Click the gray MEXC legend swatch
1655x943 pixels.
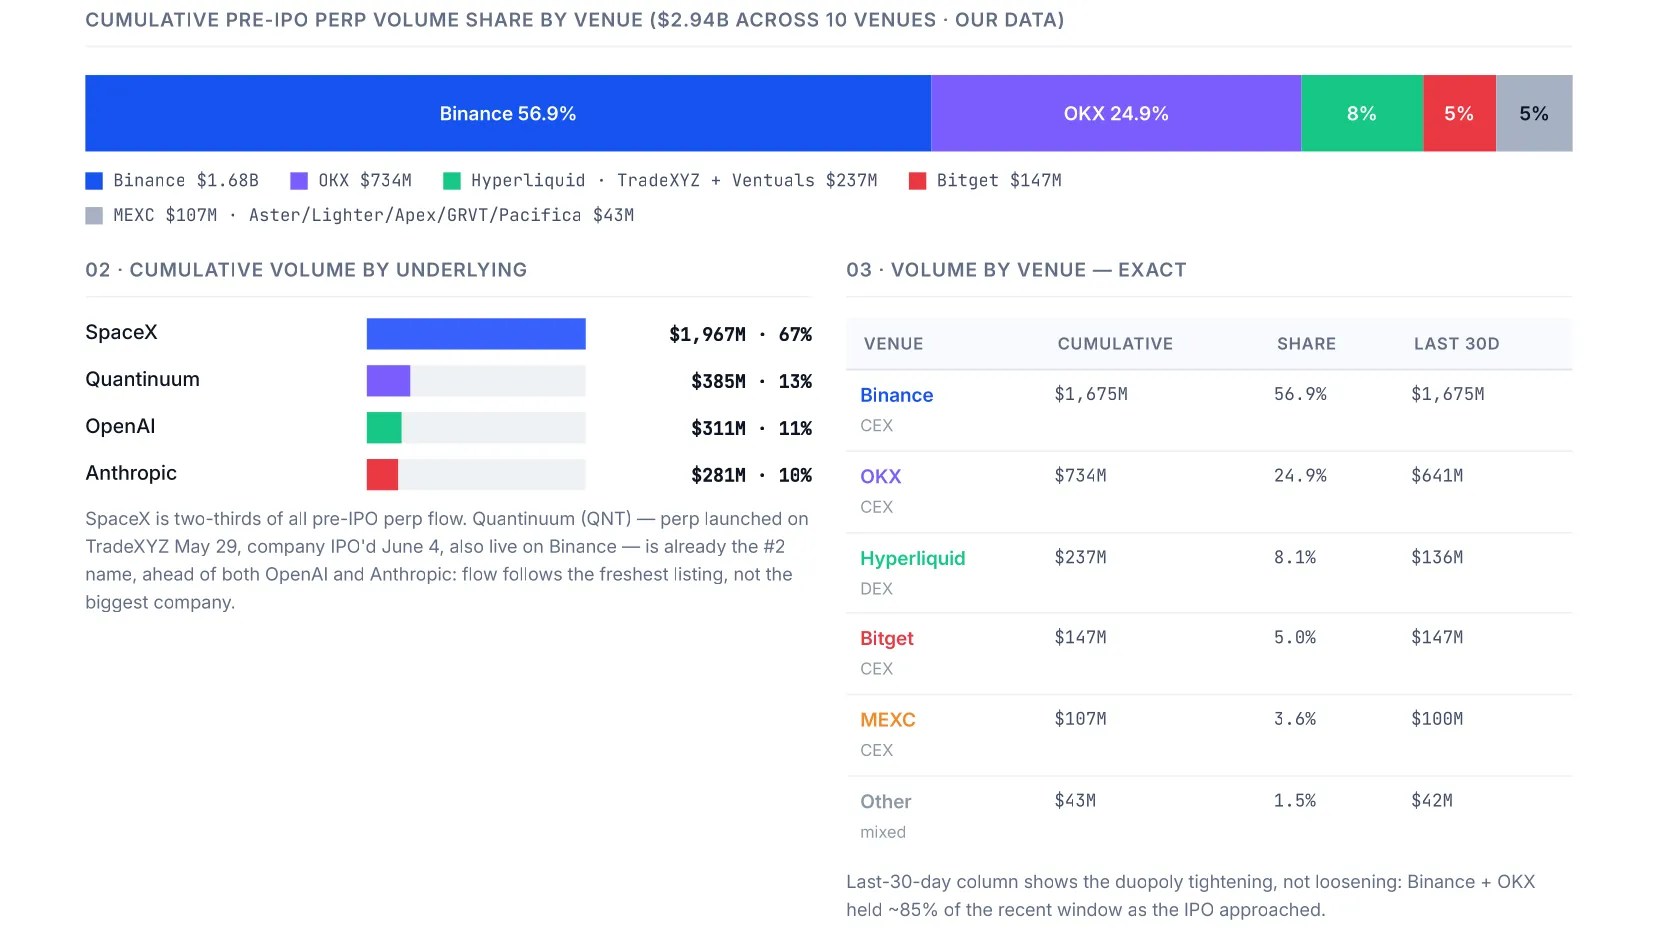(x=94, y=216)
